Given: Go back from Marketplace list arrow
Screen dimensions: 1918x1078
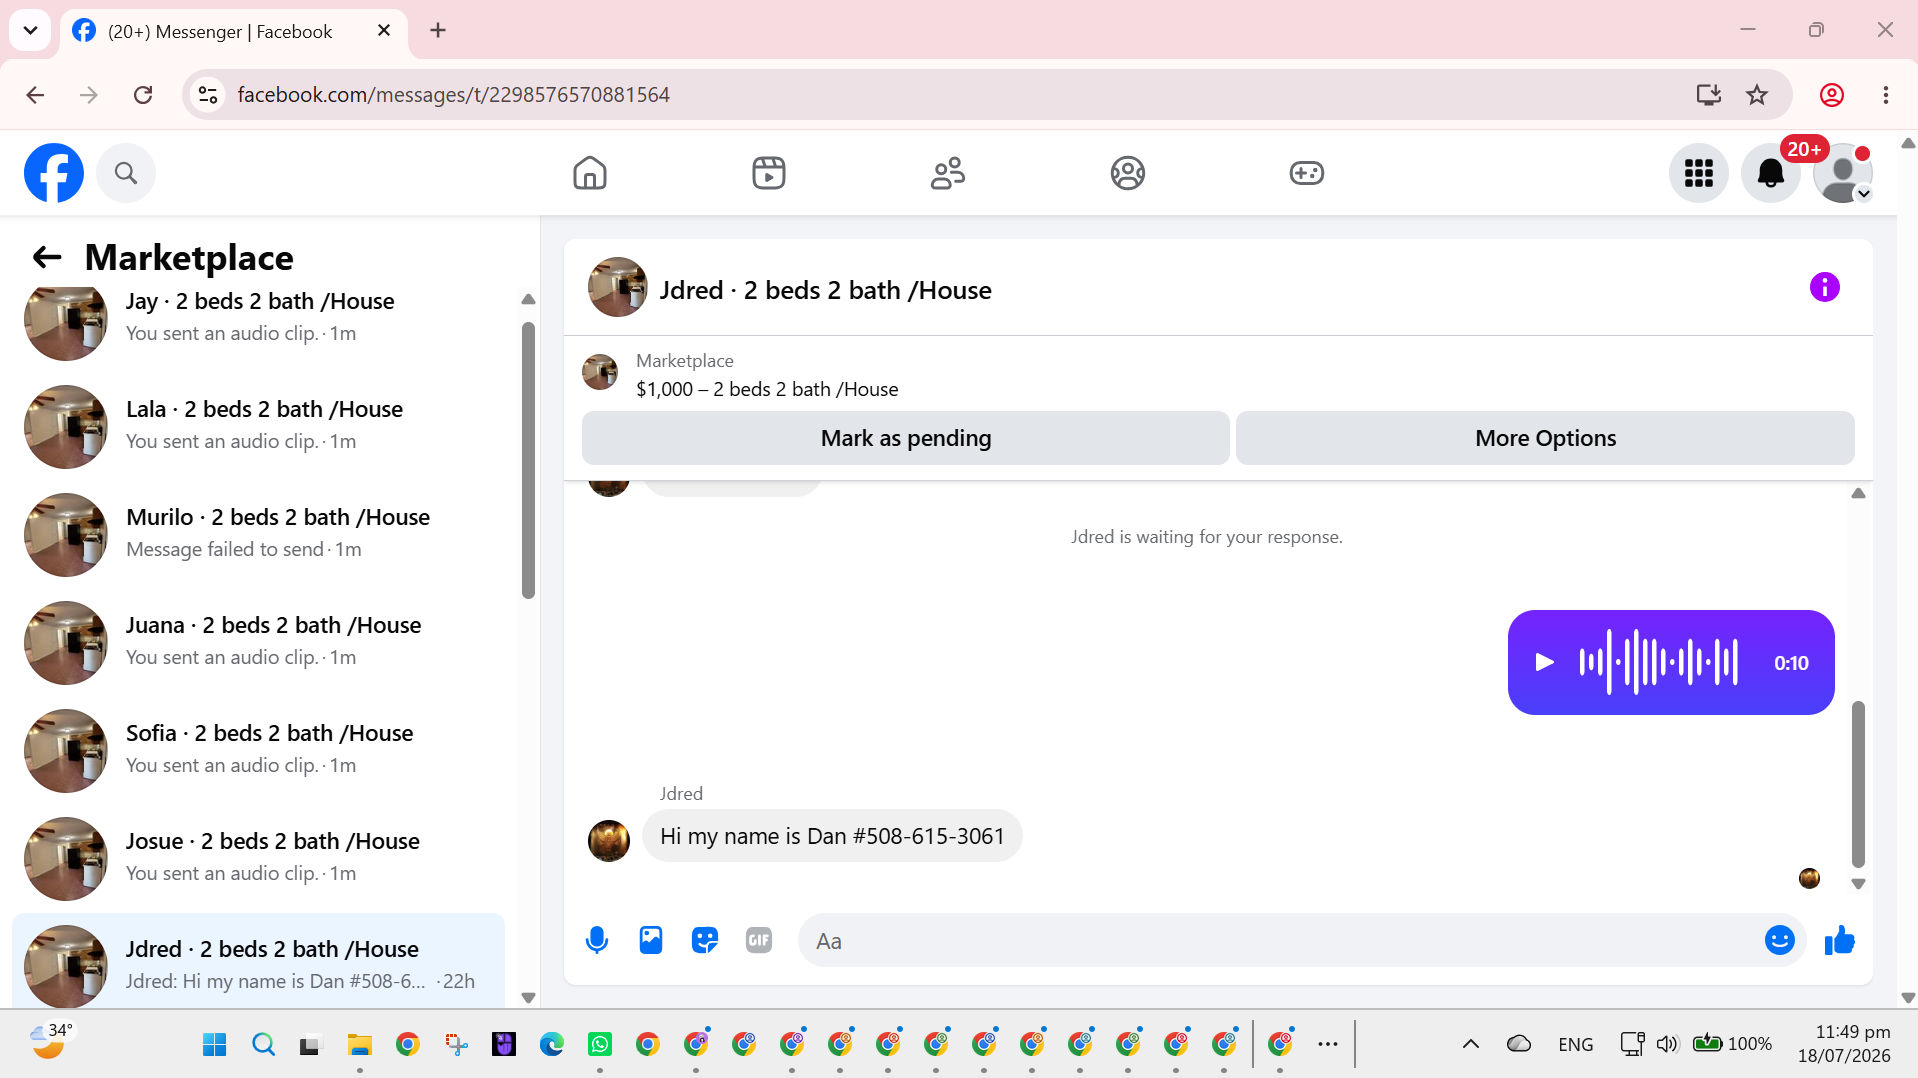Looking at the screenshot, I should [47, 257].
